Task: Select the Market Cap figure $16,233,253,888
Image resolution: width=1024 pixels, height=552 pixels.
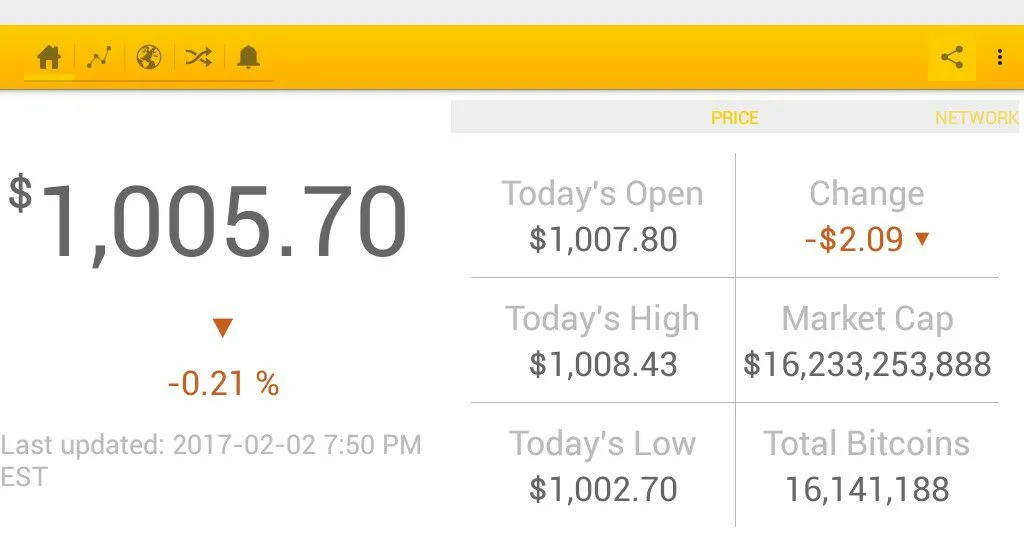Action: [x=867, y=365]
